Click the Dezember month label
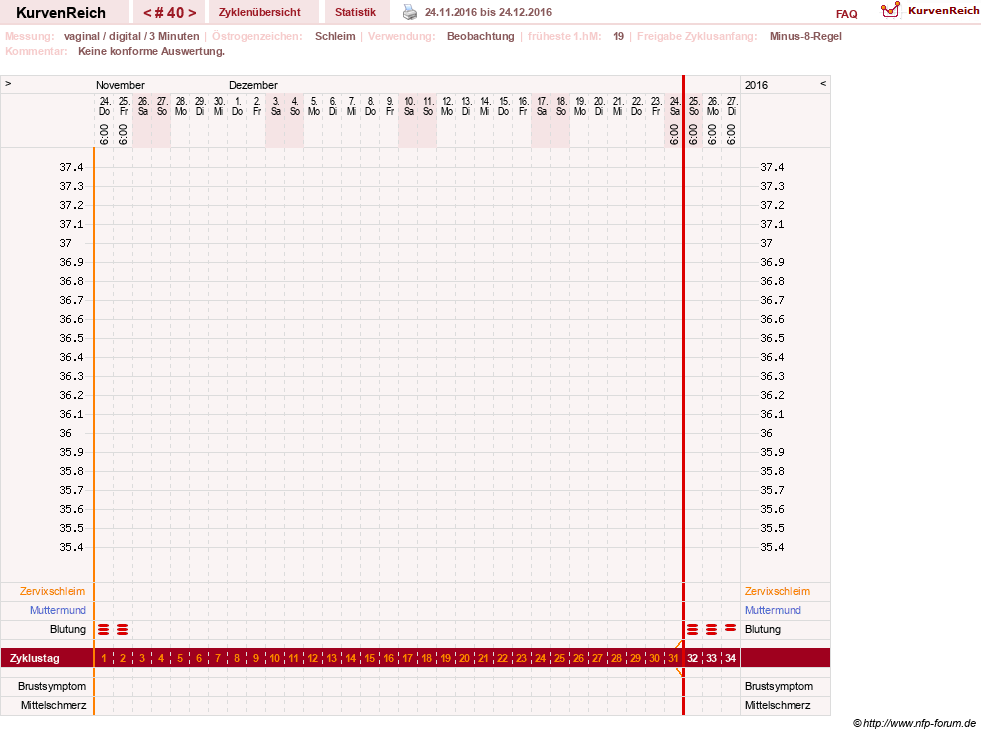Screen dimensions: 981x735 pyautogui.click(x=253, y=85)
